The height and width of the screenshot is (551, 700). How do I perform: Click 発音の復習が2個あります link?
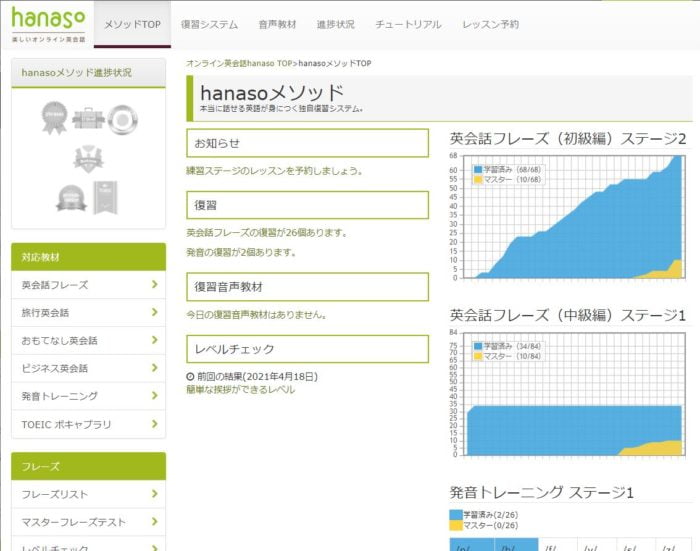point(242,252)
